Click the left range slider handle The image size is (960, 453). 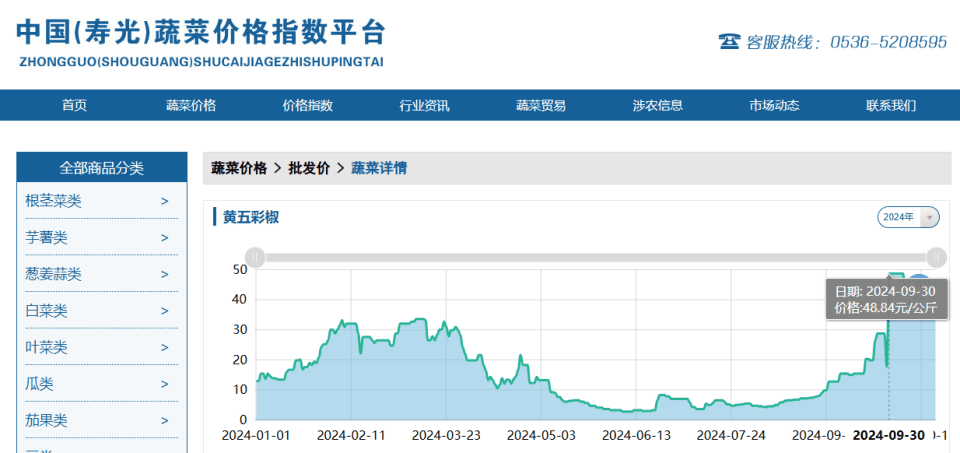[255, 258]
